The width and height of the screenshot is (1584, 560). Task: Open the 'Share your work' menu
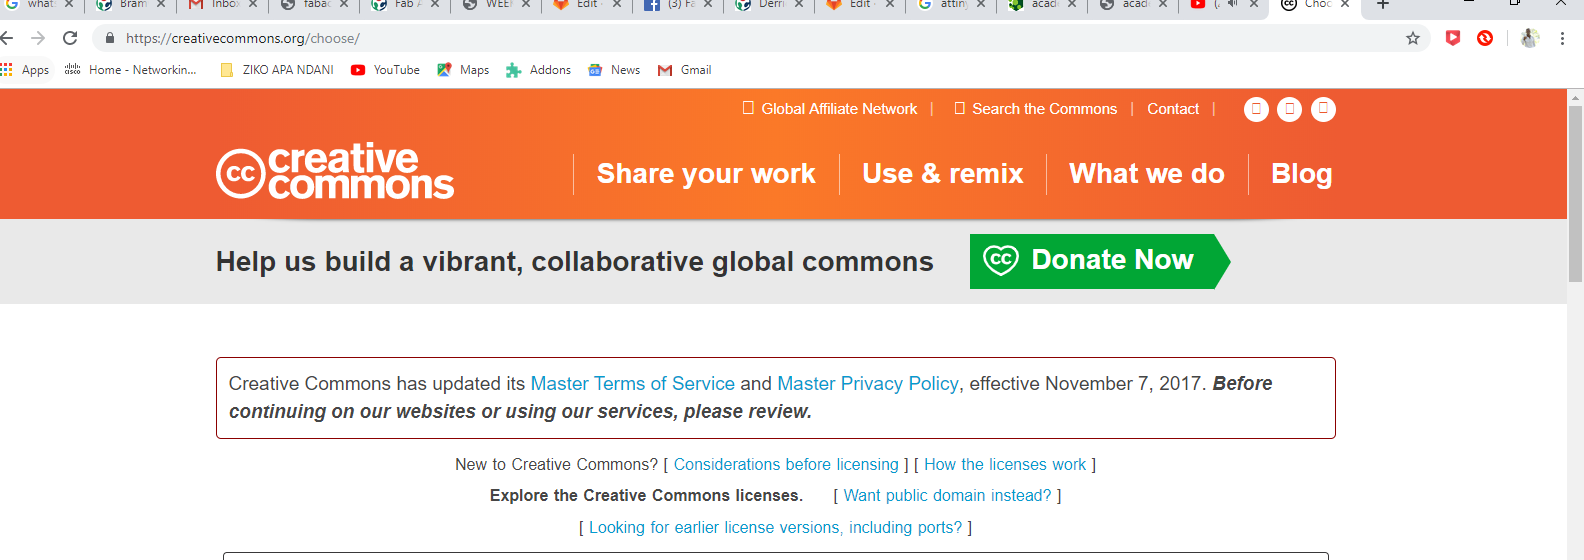pyautogui.click(x=706, y=174)
